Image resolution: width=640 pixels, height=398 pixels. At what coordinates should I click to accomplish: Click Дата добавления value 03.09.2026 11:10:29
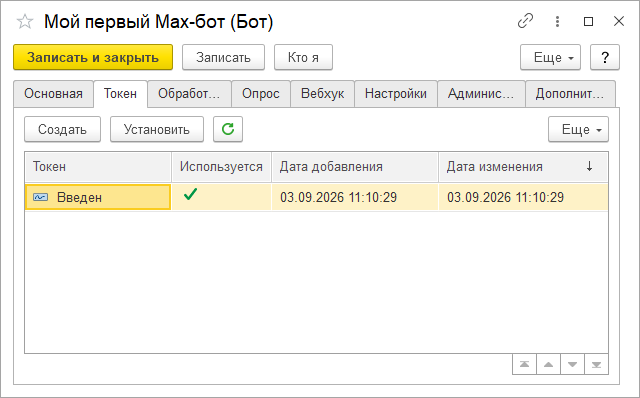point(338,198)
